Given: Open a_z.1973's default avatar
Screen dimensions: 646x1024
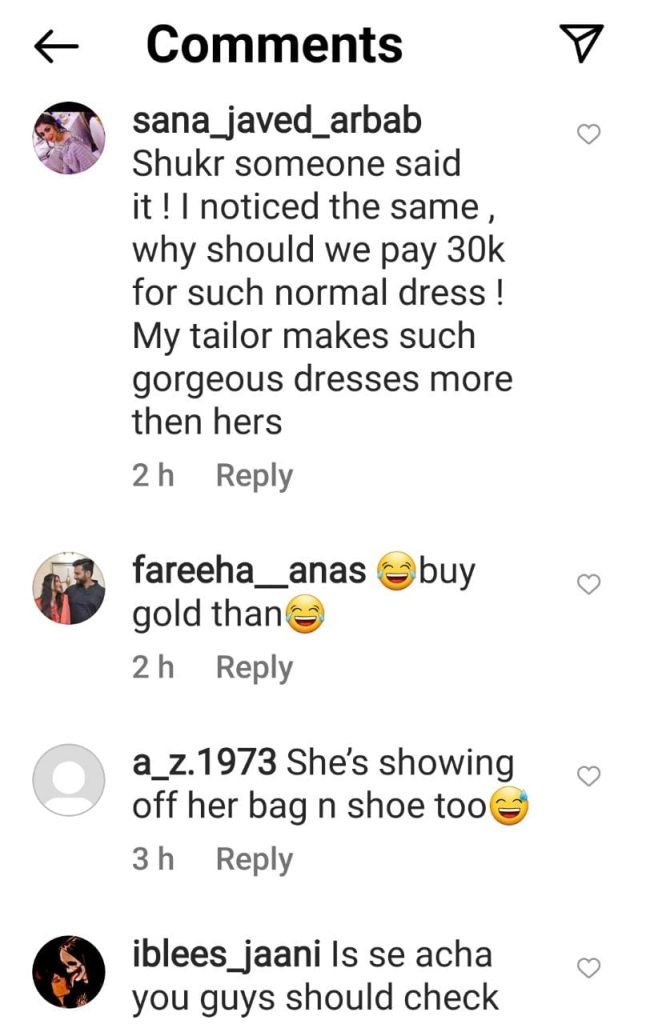Looking at the screenshot, I should [69, 780].
